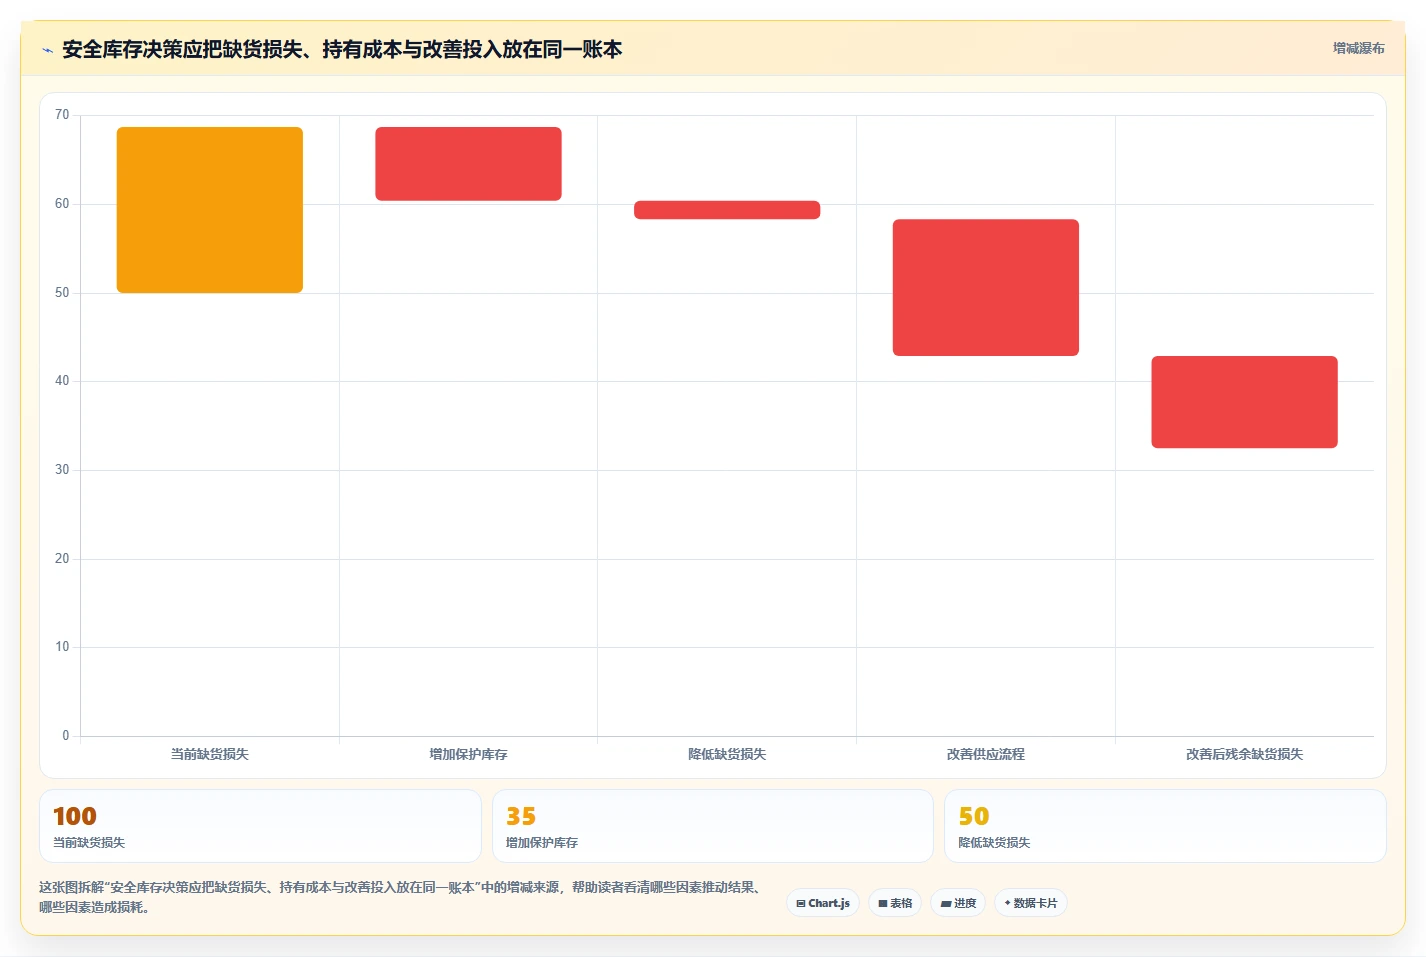Click the 增加保护库存 x-axis label
This screenshot has width=1426, height=957.
[x=468, y=754]
